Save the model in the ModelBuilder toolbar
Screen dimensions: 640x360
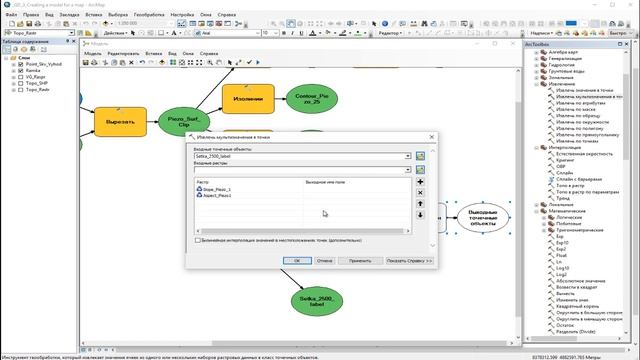coord(85,62)
